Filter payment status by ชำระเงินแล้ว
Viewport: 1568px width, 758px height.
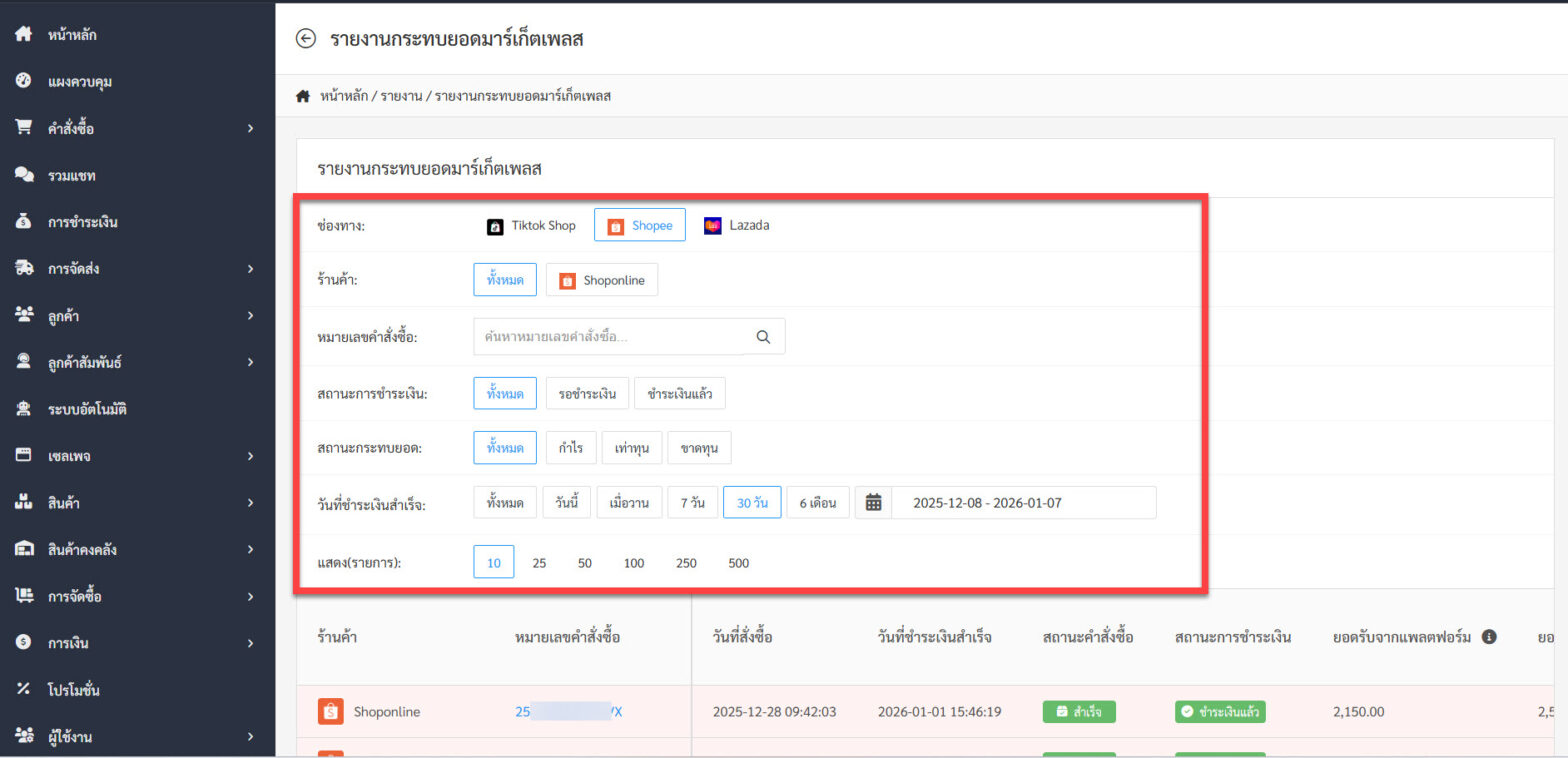pyautogui.click(x=679, y=394)
